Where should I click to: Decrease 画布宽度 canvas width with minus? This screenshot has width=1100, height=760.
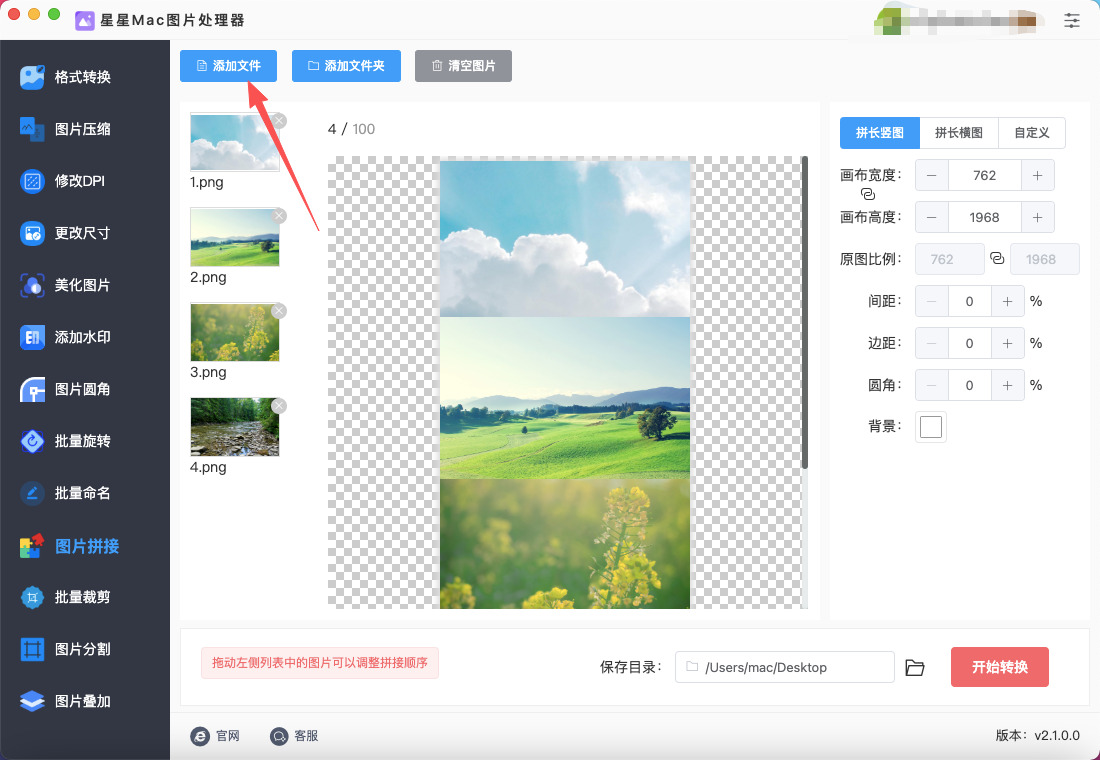(932, 175)
